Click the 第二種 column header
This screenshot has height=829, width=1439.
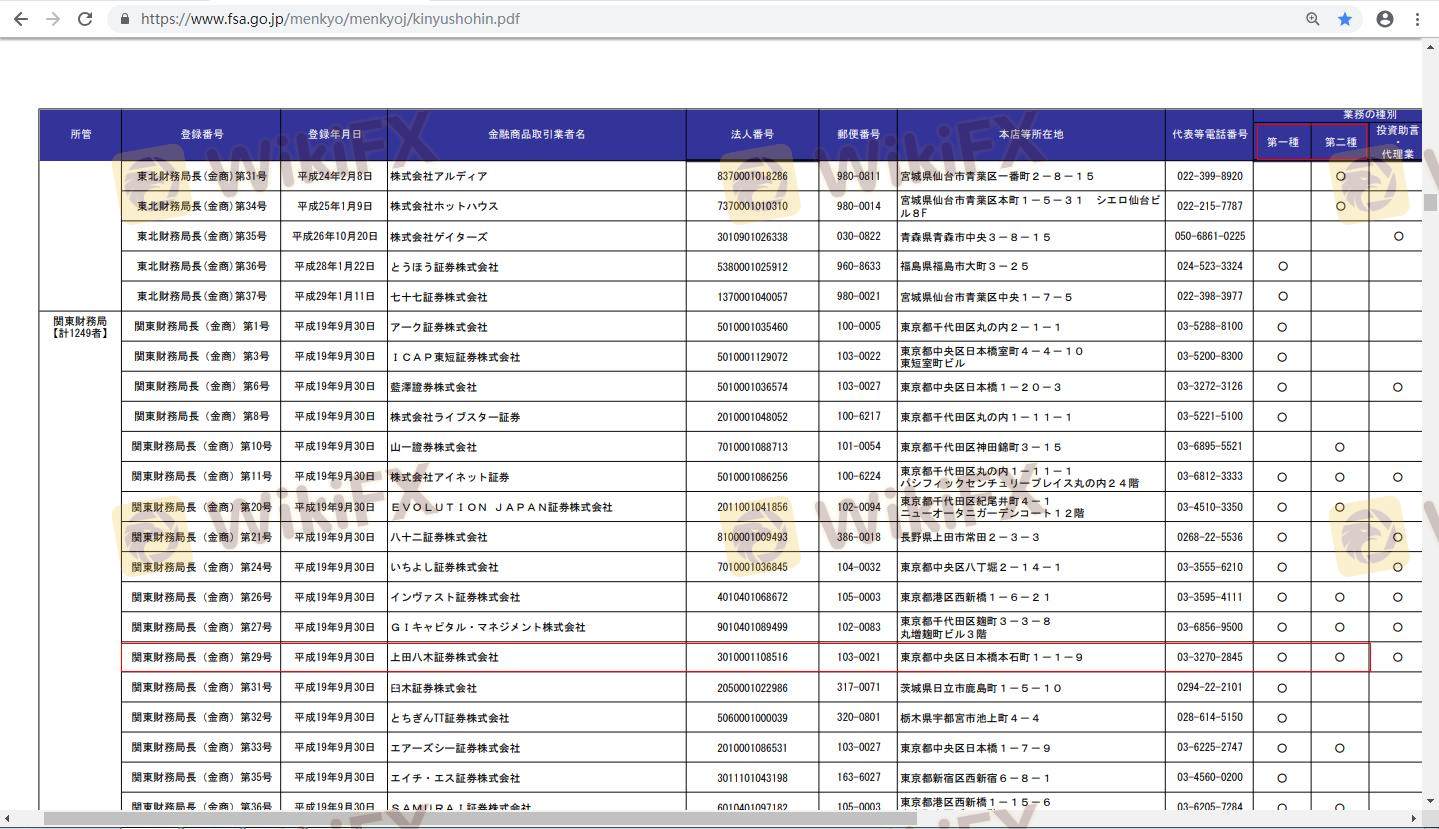[1340, 142]
